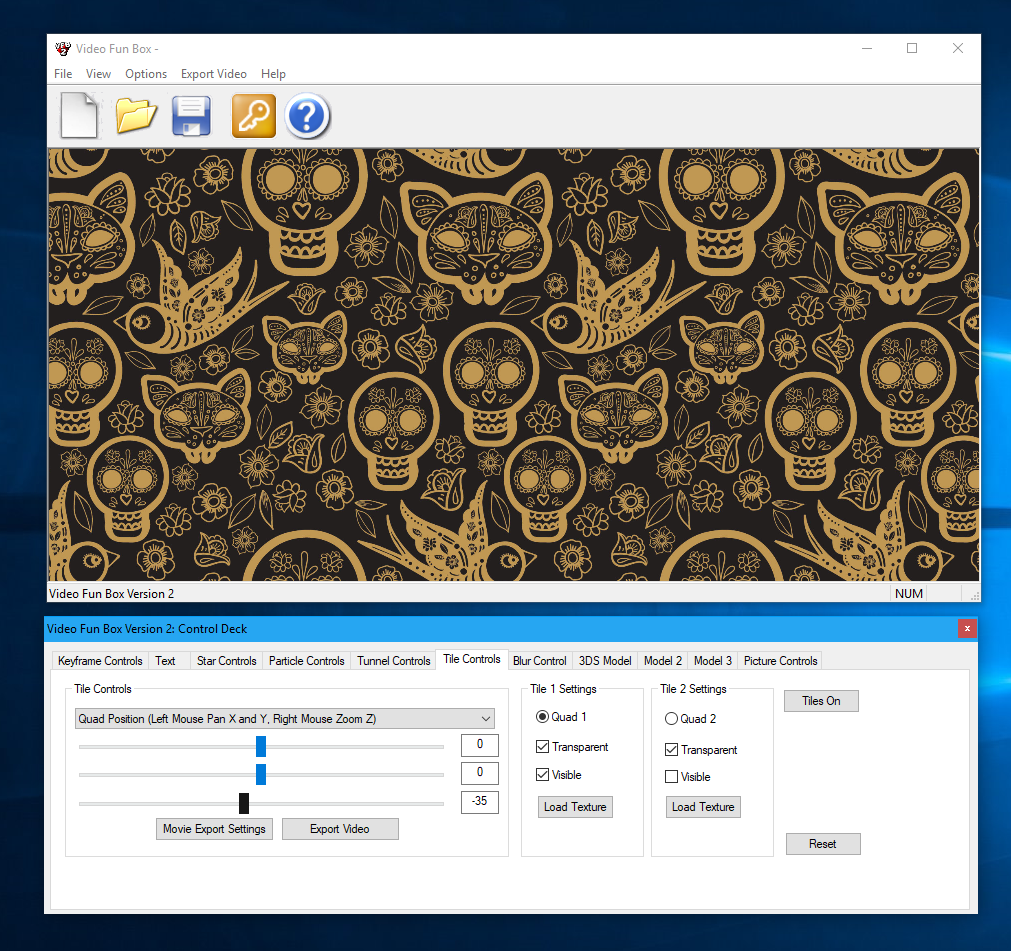Click the Tiles On button

tap(821, 701)
